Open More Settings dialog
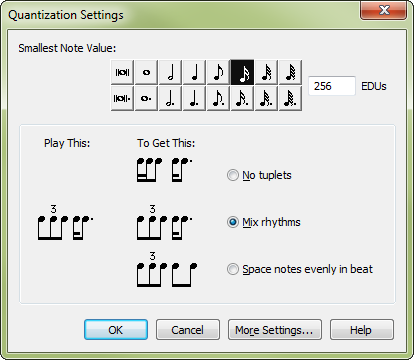The image size is (414, 360). (275, 330)
